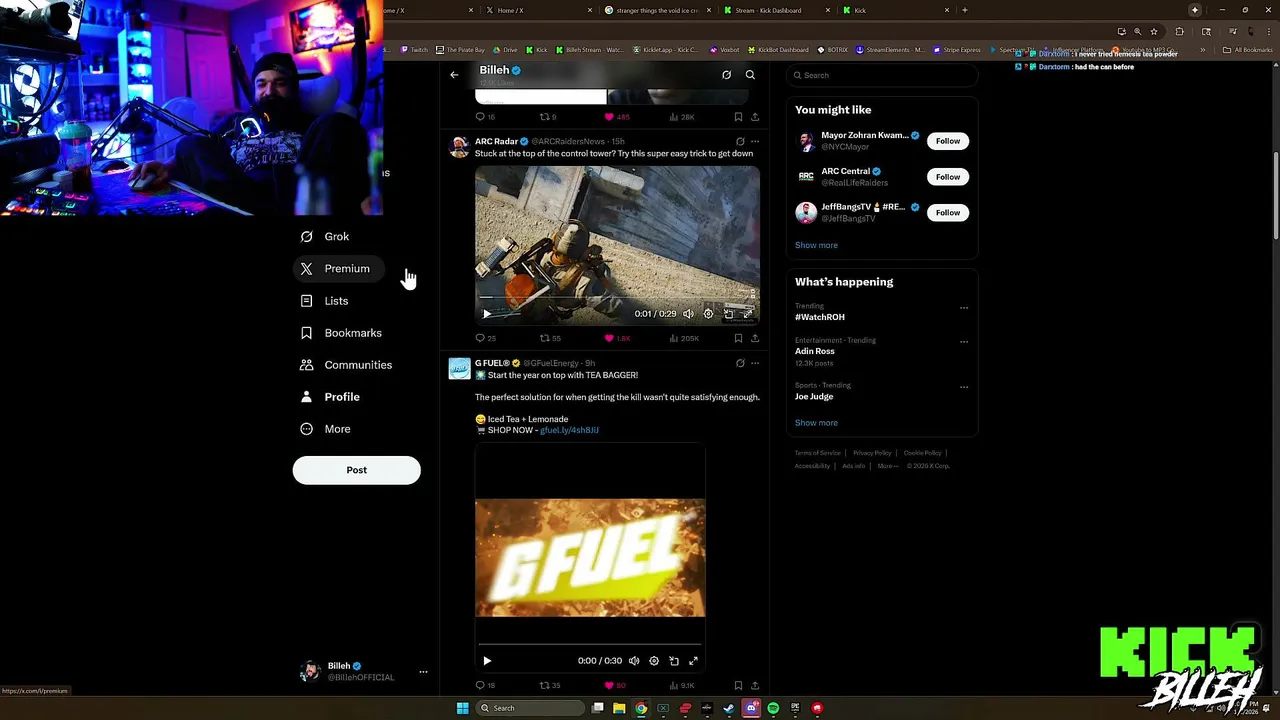Open the #WatchROH trending topic
Screen dimensions: 1280x720
(x=820, y=317)
